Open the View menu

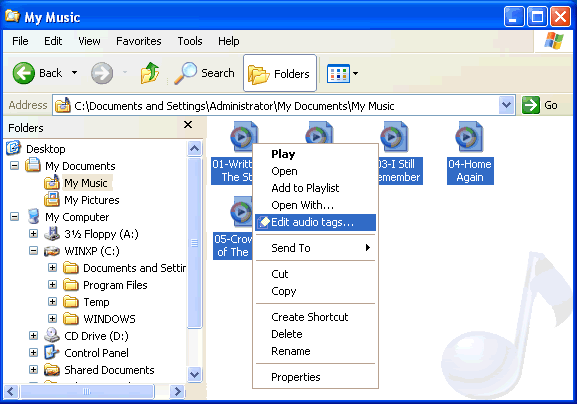[x=89, y=41]
